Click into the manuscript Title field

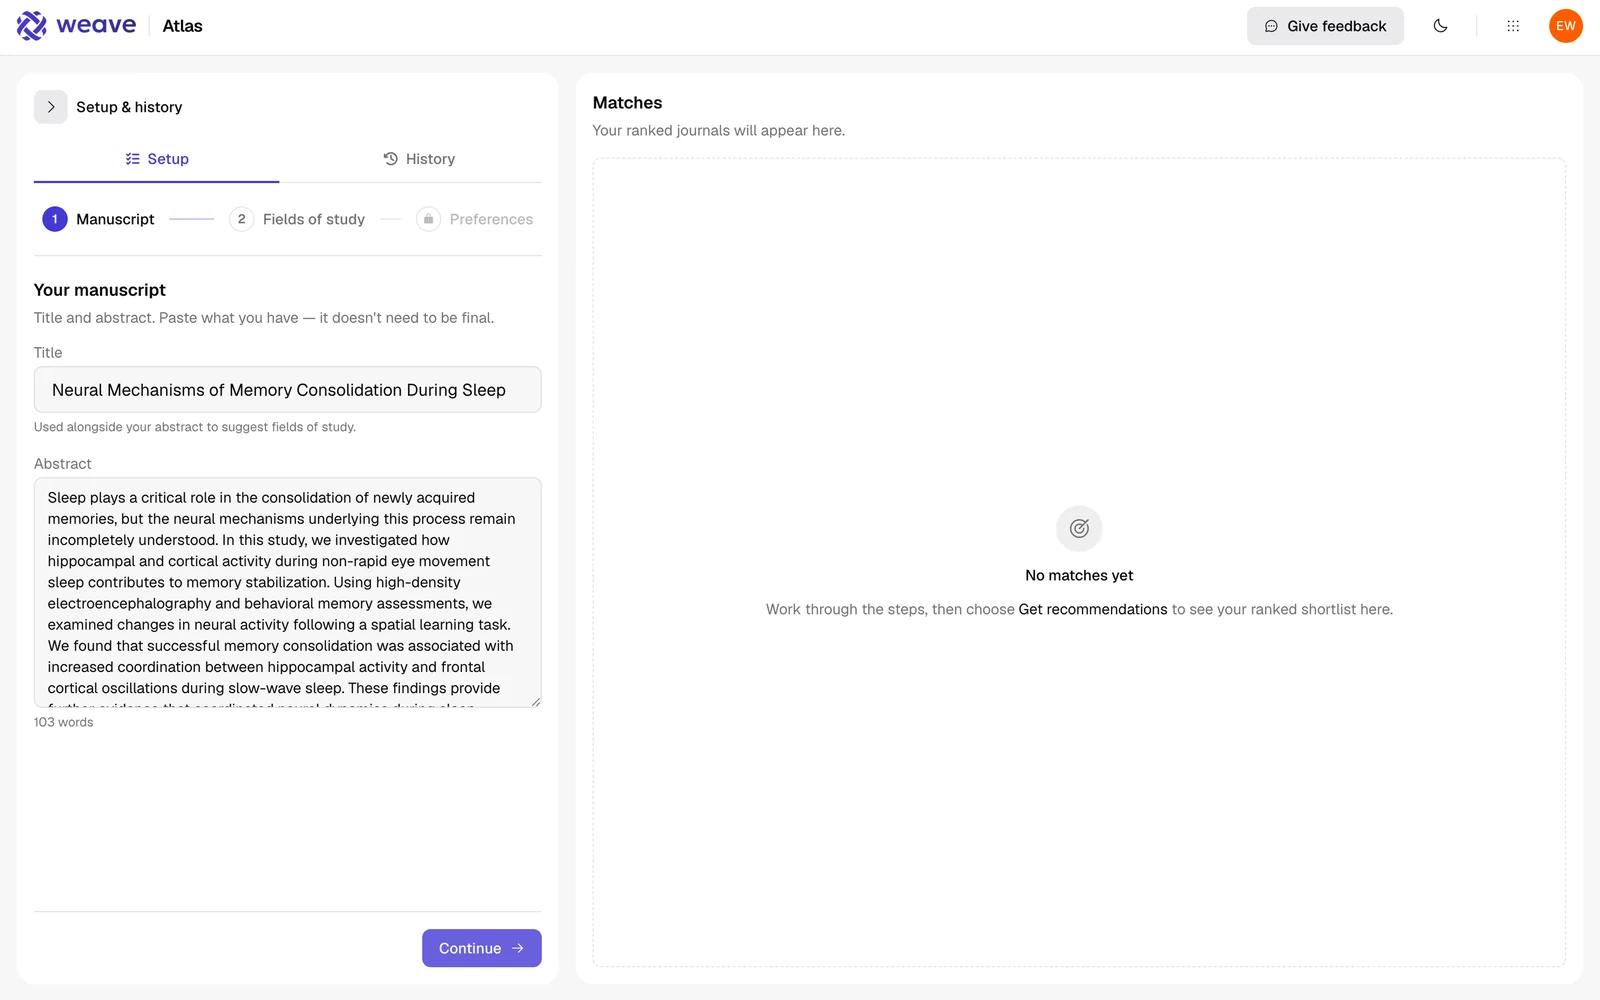(288, 390)
